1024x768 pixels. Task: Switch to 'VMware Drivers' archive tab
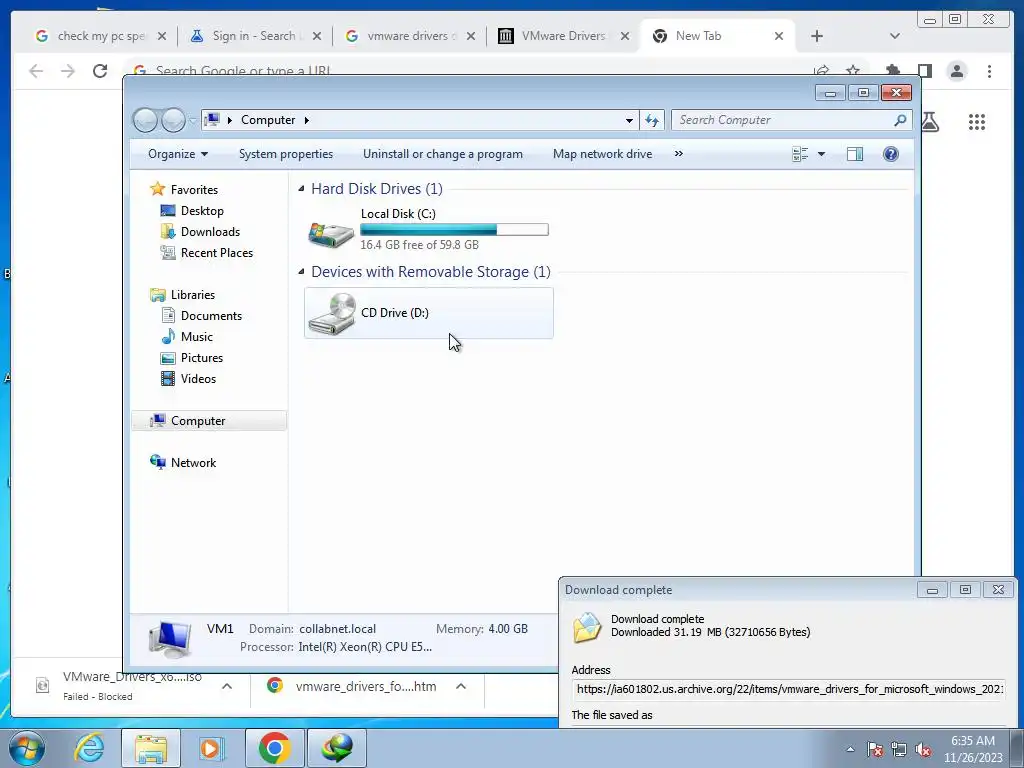[564, 36]
